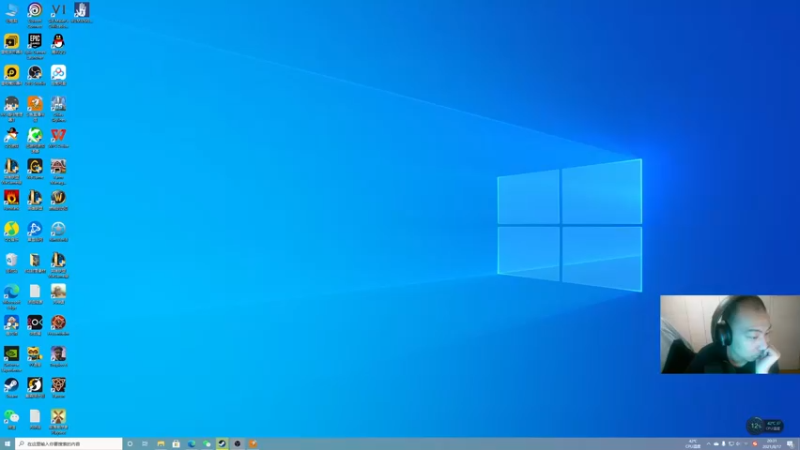Open the windmill game desktop icon
The image size is (800, 450).
coord(58,419)
